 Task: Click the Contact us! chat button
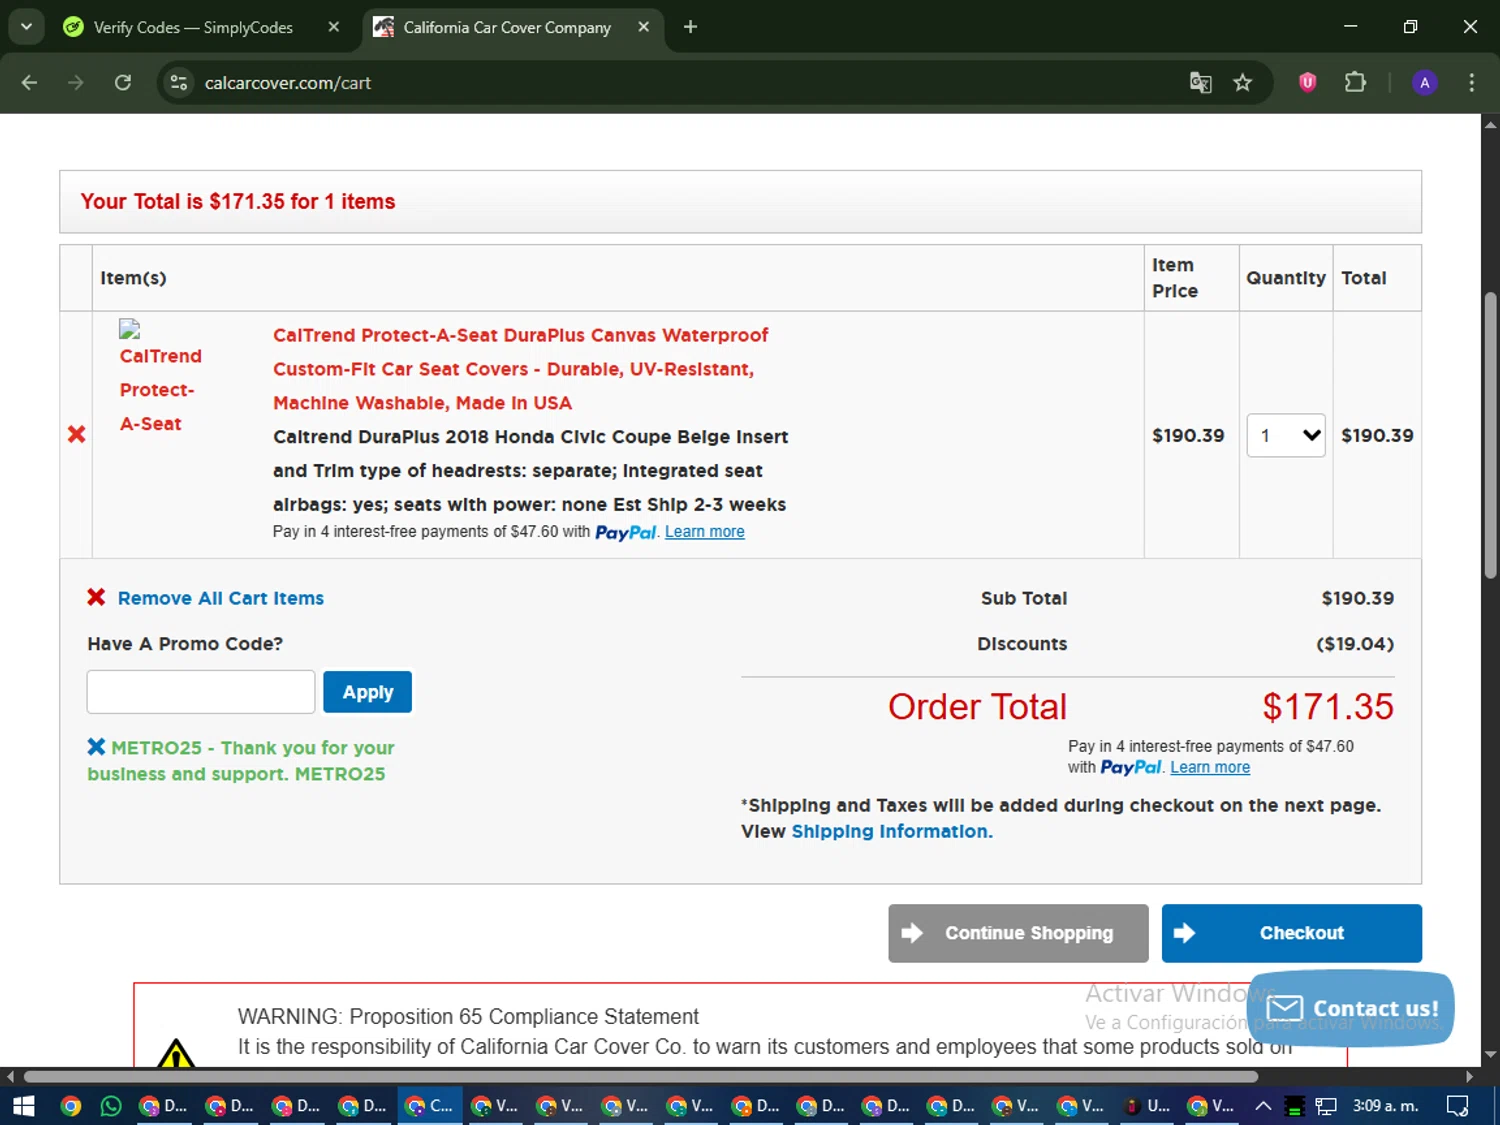1351,1008
